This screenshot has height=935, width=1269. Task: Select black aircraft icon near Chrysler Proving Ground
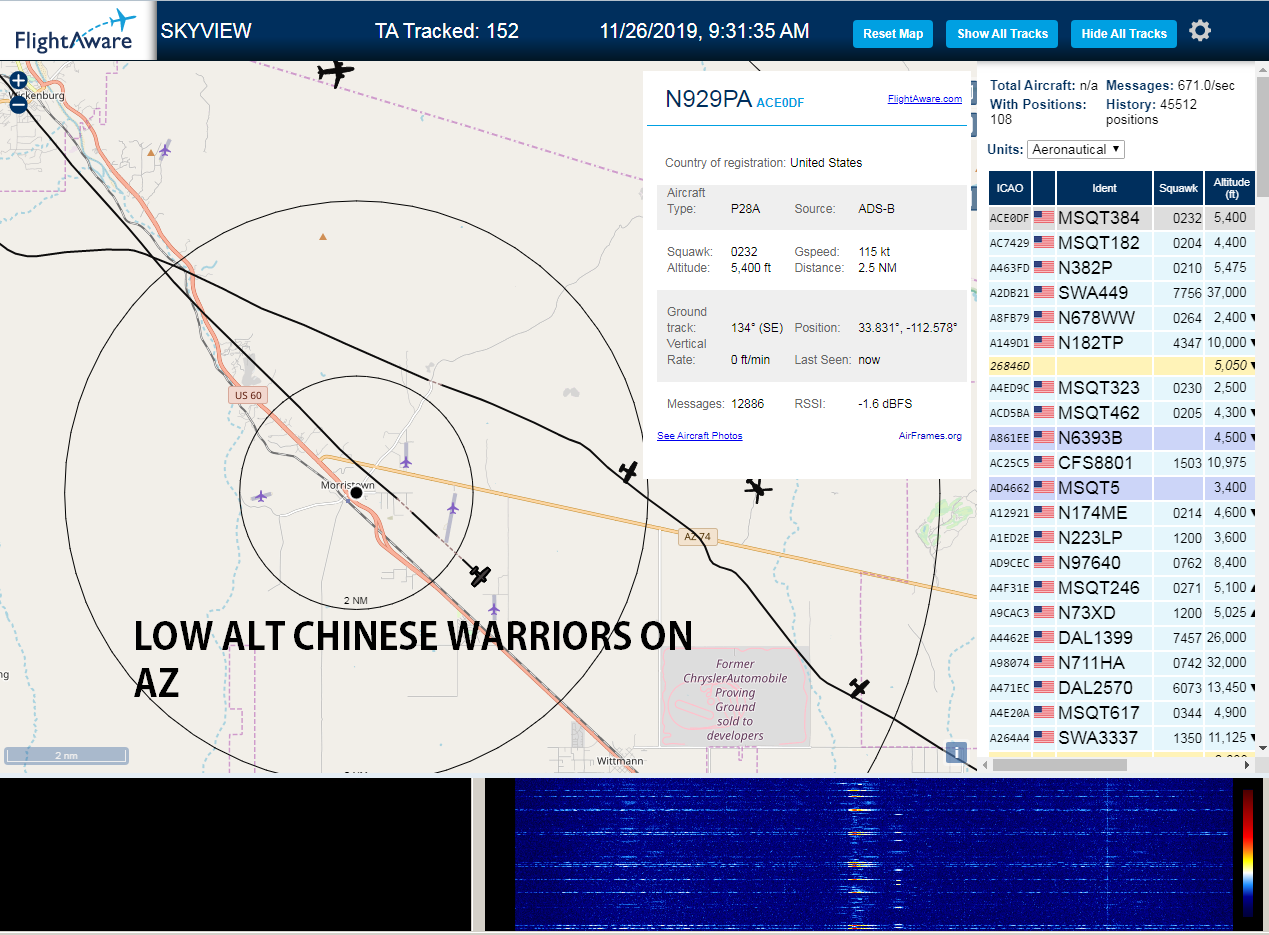858,688
